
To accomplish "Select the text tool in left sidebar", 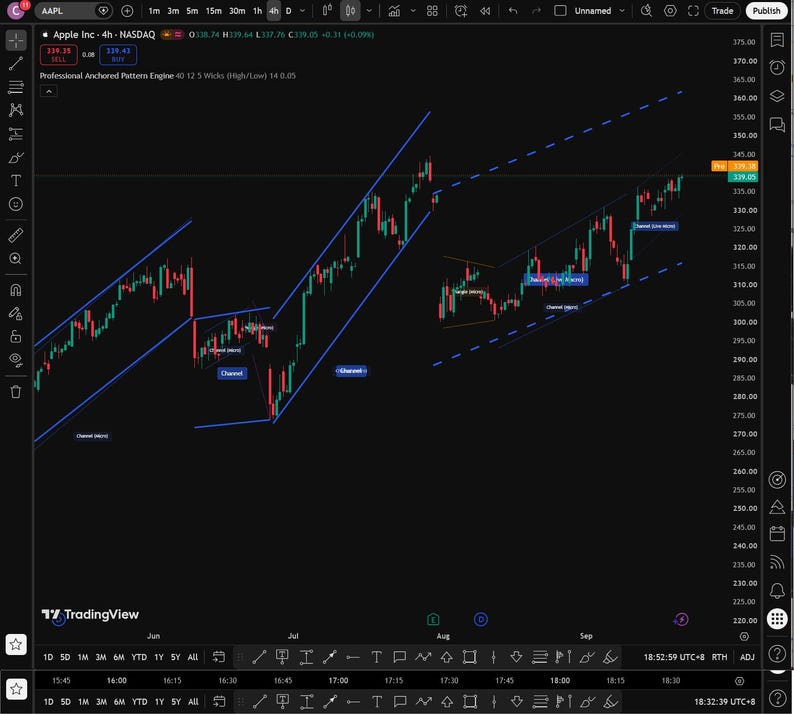I will click(16, 181).
